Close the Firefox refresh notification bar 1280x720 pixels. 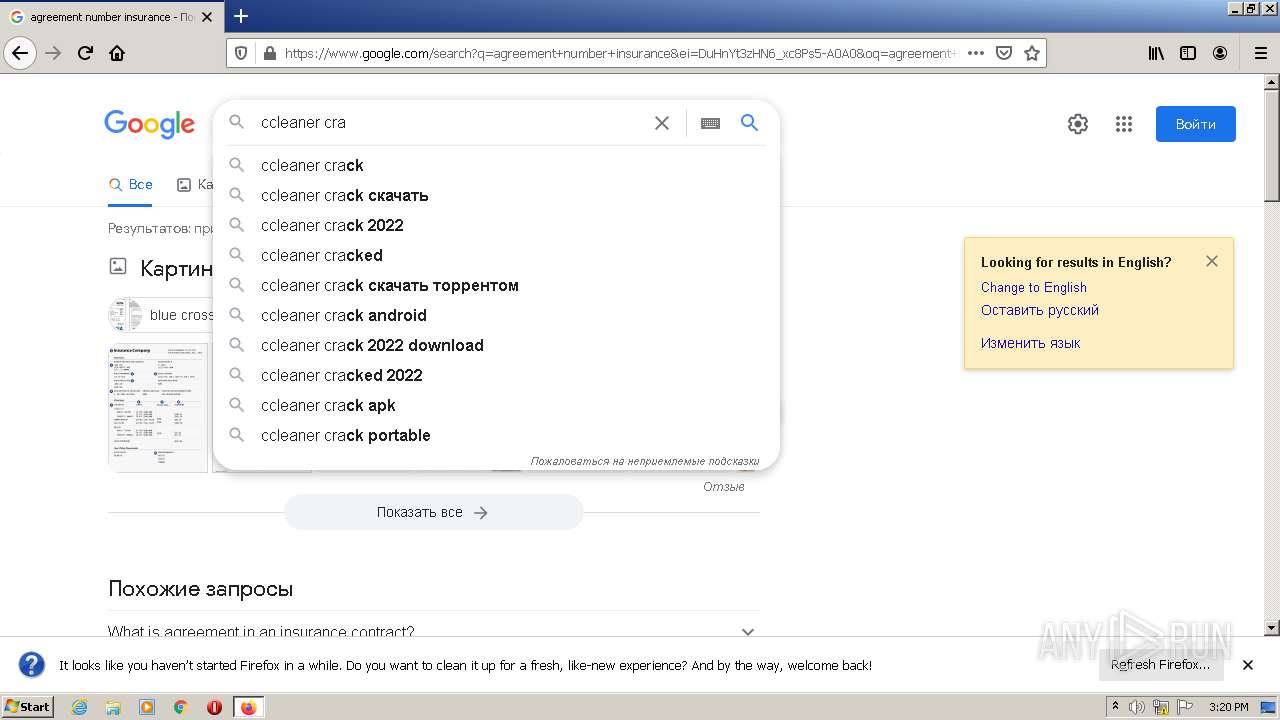(1248, 665)
